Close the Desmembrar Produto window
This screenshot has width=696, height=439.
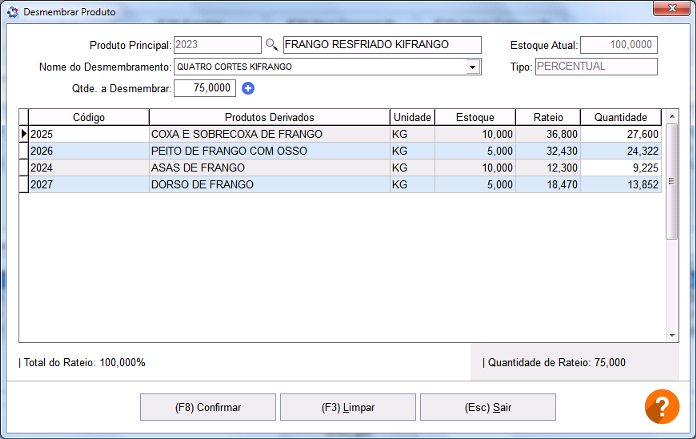pos(672,8)
